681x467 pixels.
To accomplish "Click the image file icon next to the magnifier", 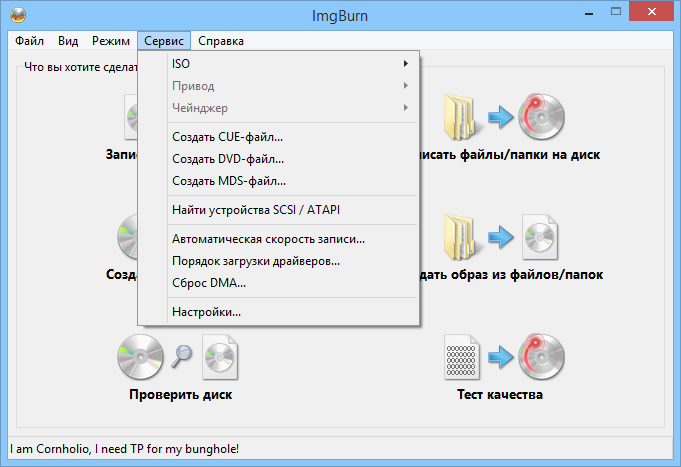I will (220, 357).
